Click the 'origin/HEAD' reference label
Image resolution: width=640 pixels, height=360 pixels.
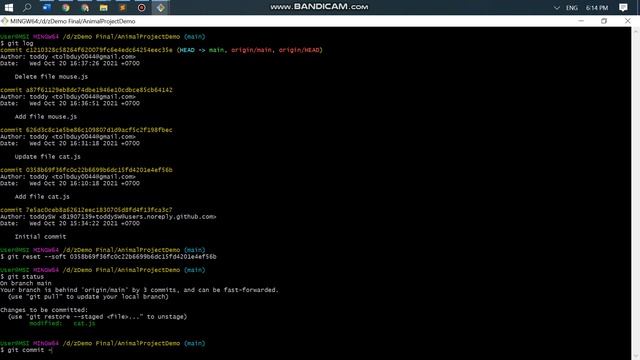299,50
